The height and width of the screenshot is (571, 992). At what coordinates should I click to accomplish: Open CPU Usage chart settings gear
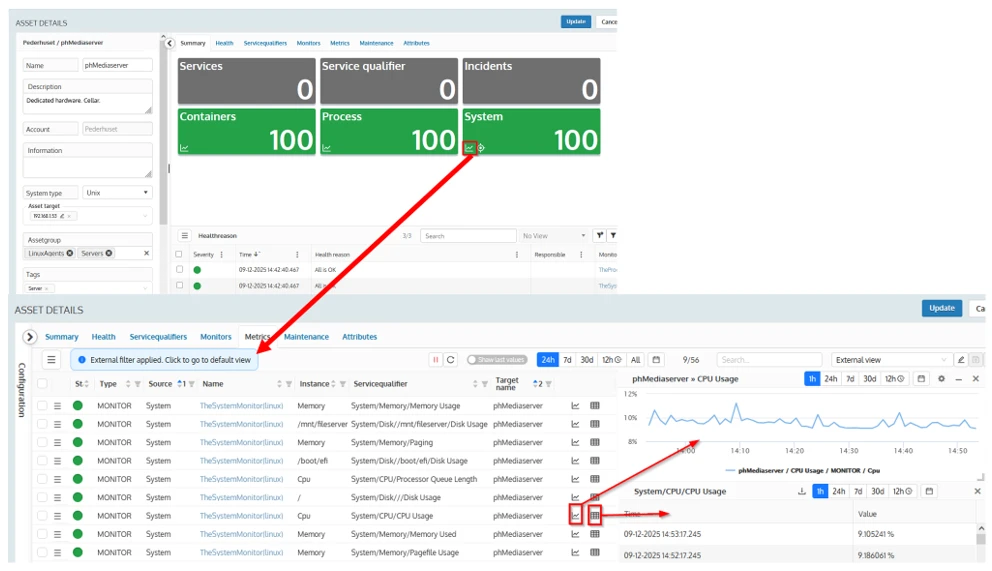[941, 379]
